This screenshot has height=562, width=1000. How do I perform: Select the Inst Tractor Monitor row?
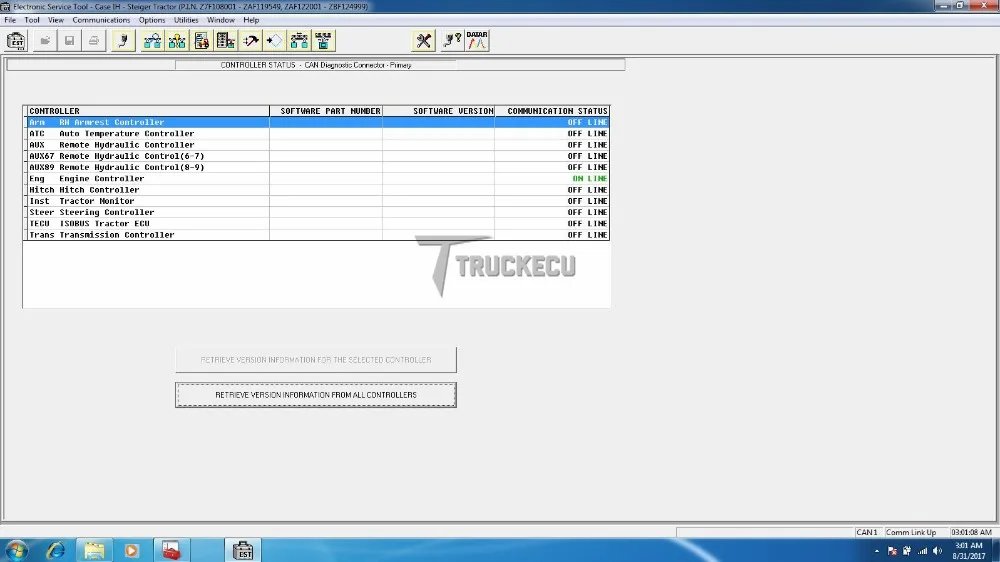click(317, 201)
